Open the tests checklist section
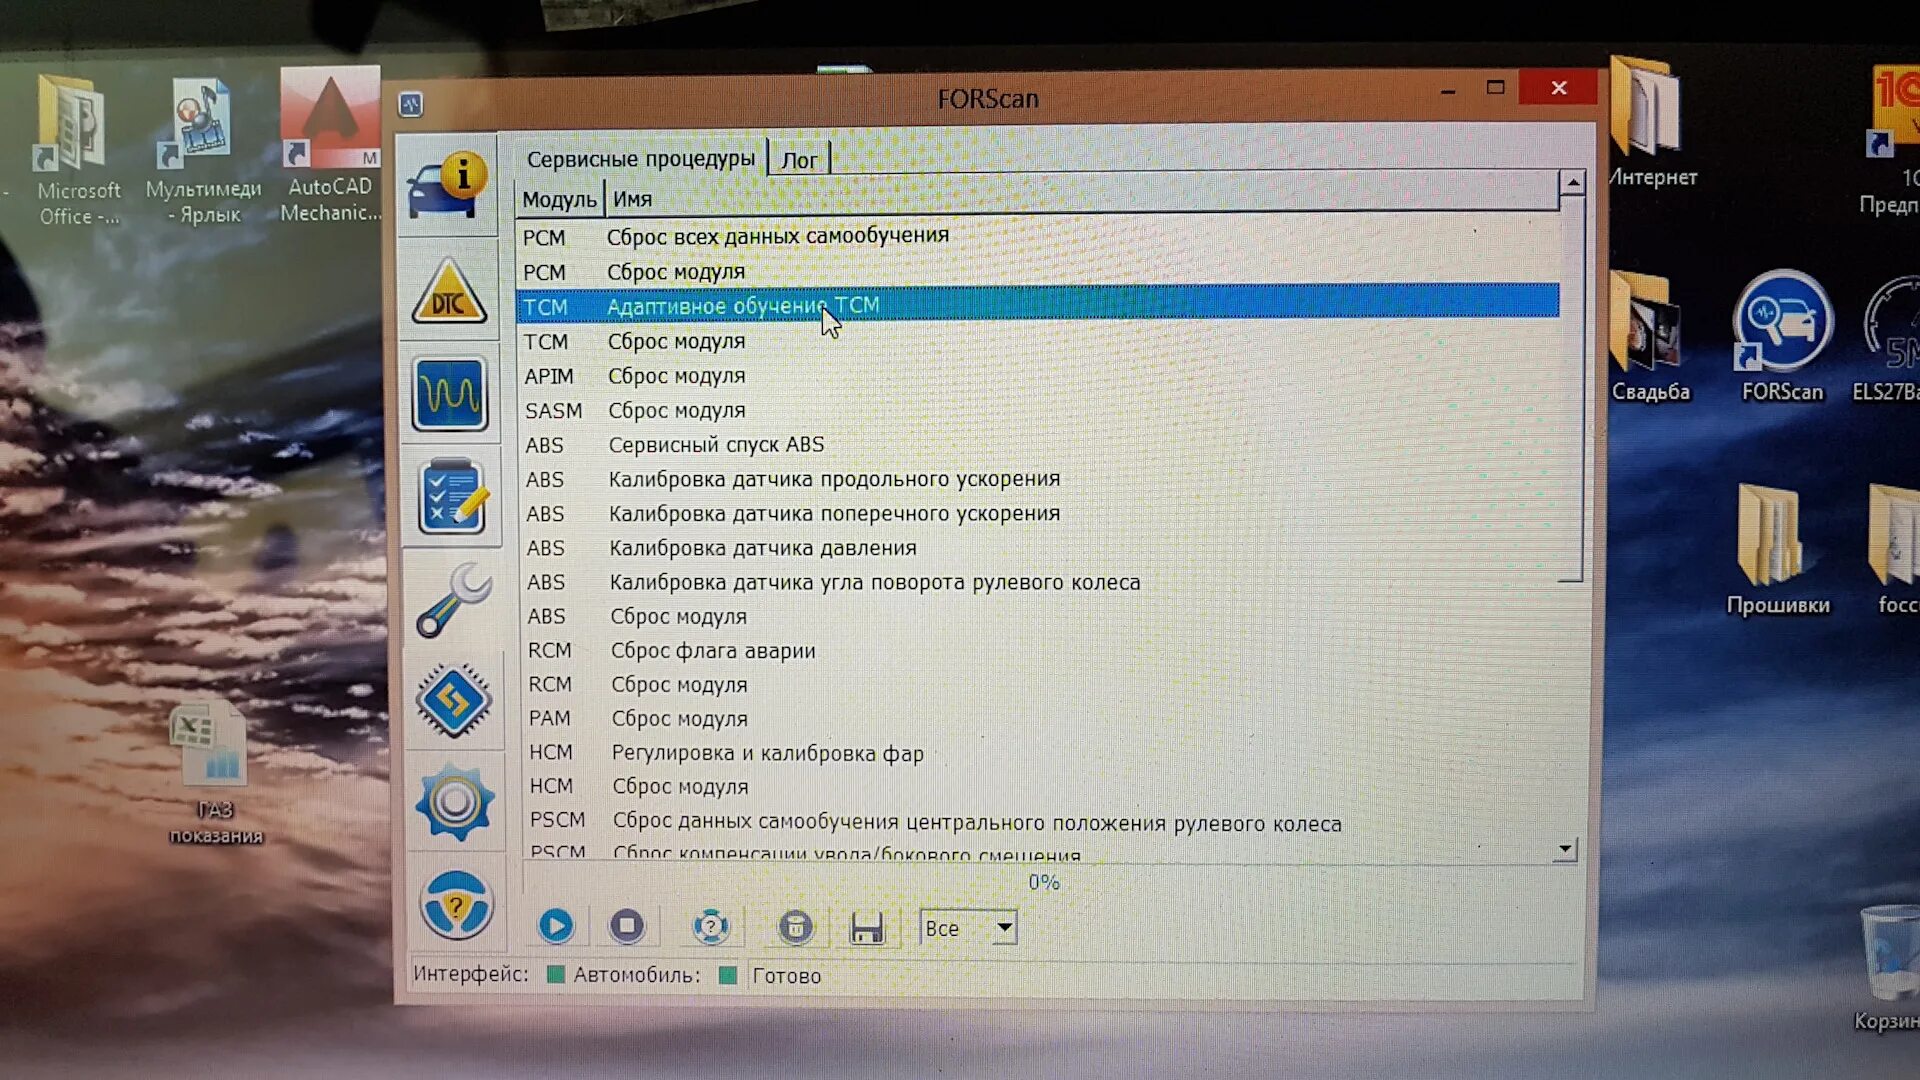 (452, 497)
